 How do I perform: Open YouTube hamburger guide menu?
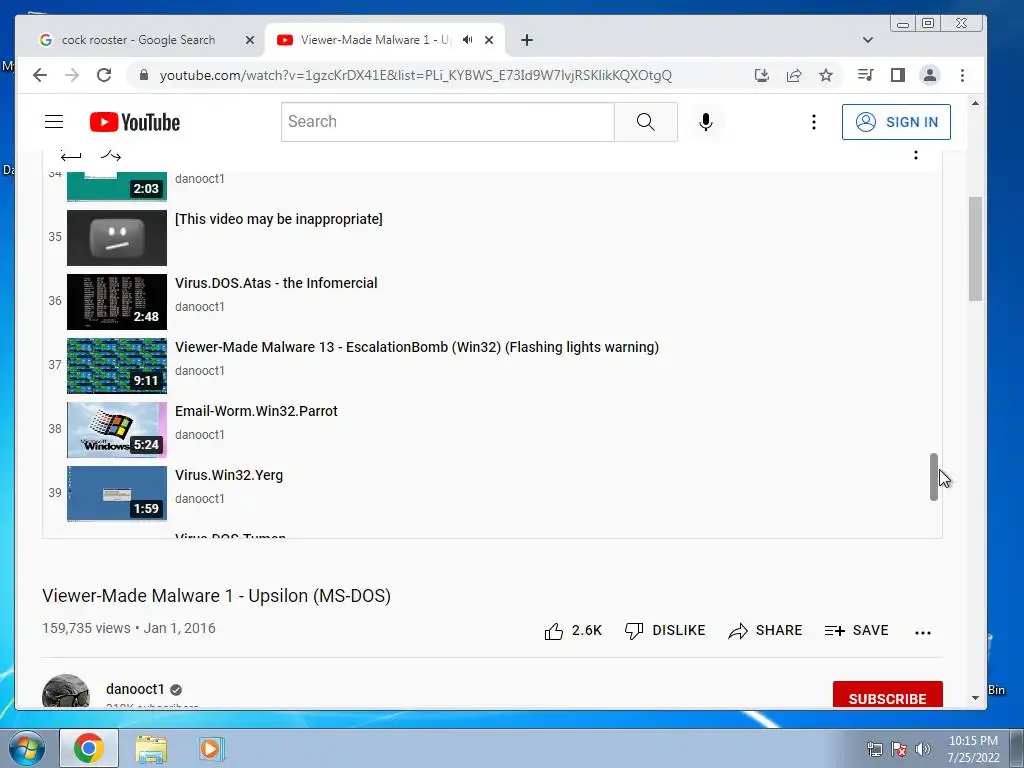[54, 121]
